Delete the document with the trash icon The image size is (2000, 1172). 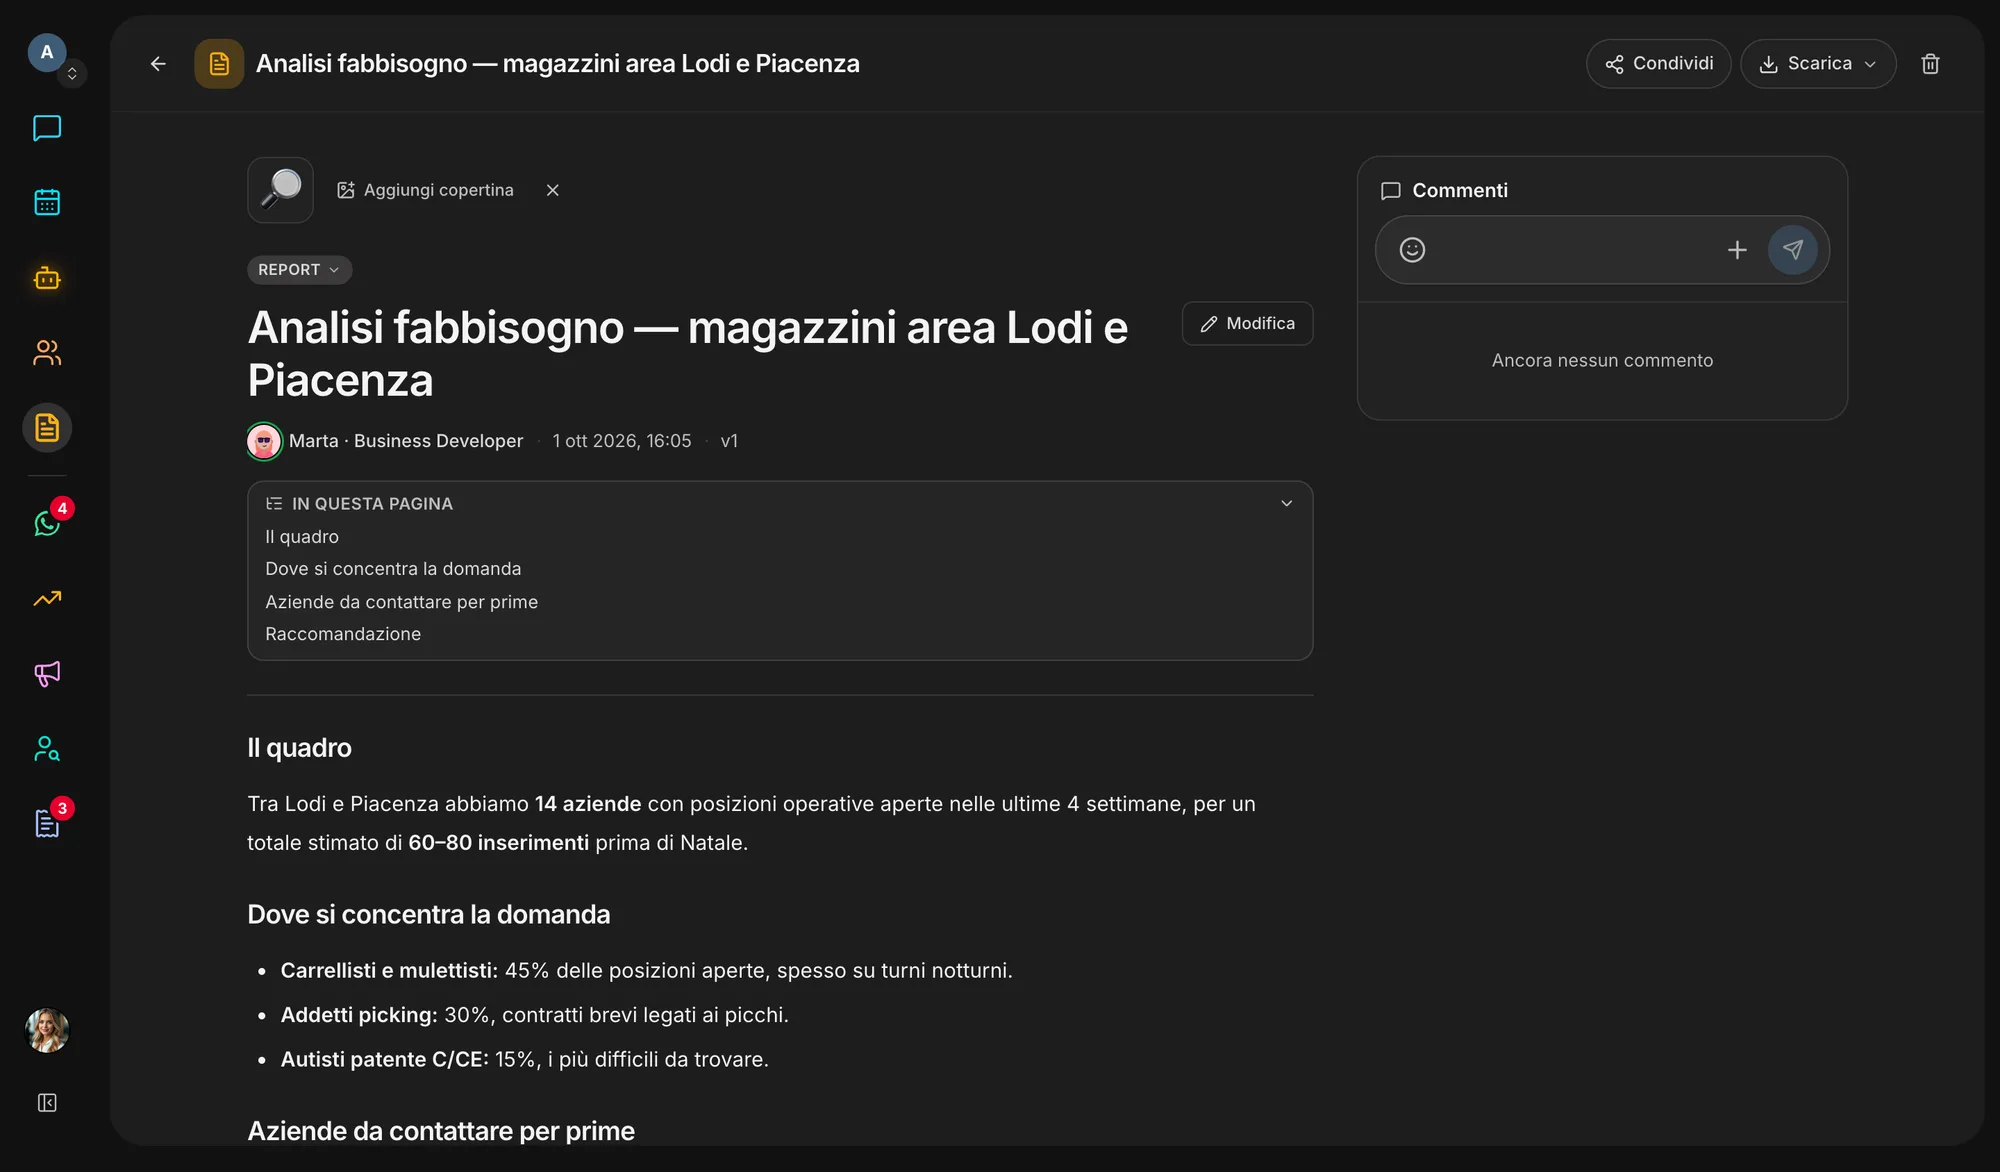1930,63
